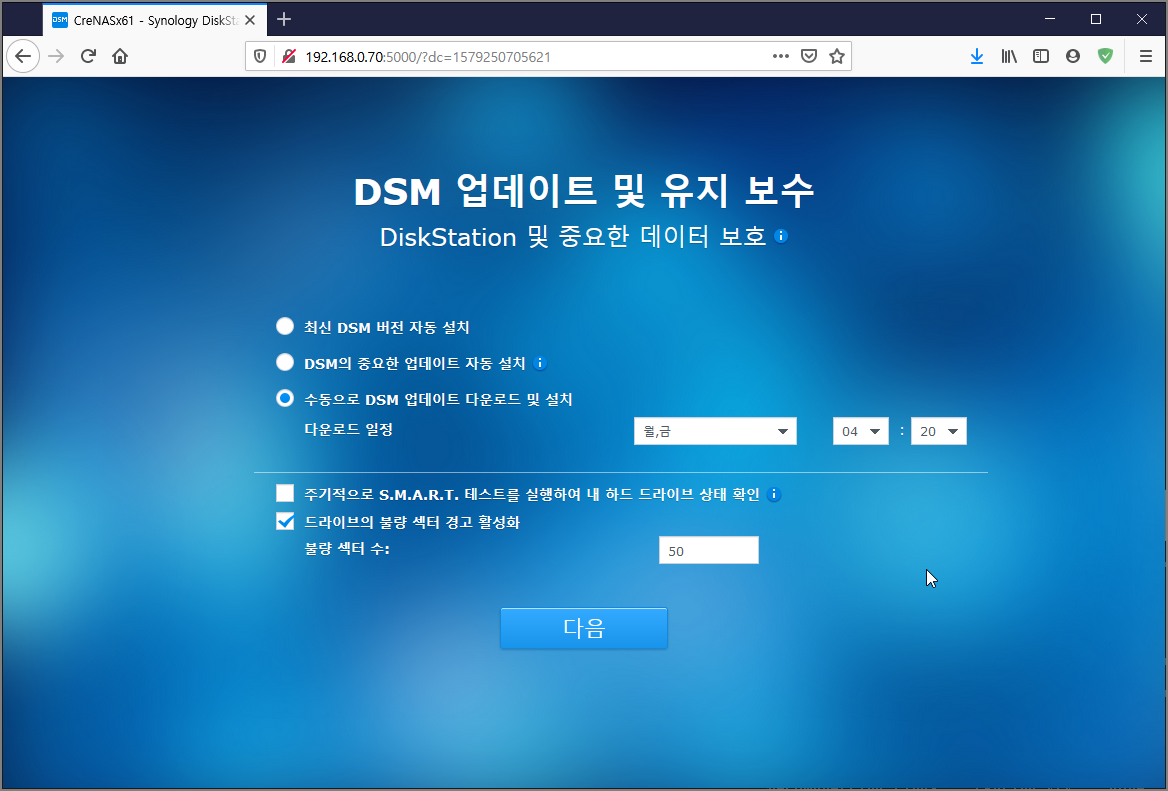Select DSM의 중요한 업데이트 자동 설치 radio
The image size is (1168, 791).
tap(285, 362)
